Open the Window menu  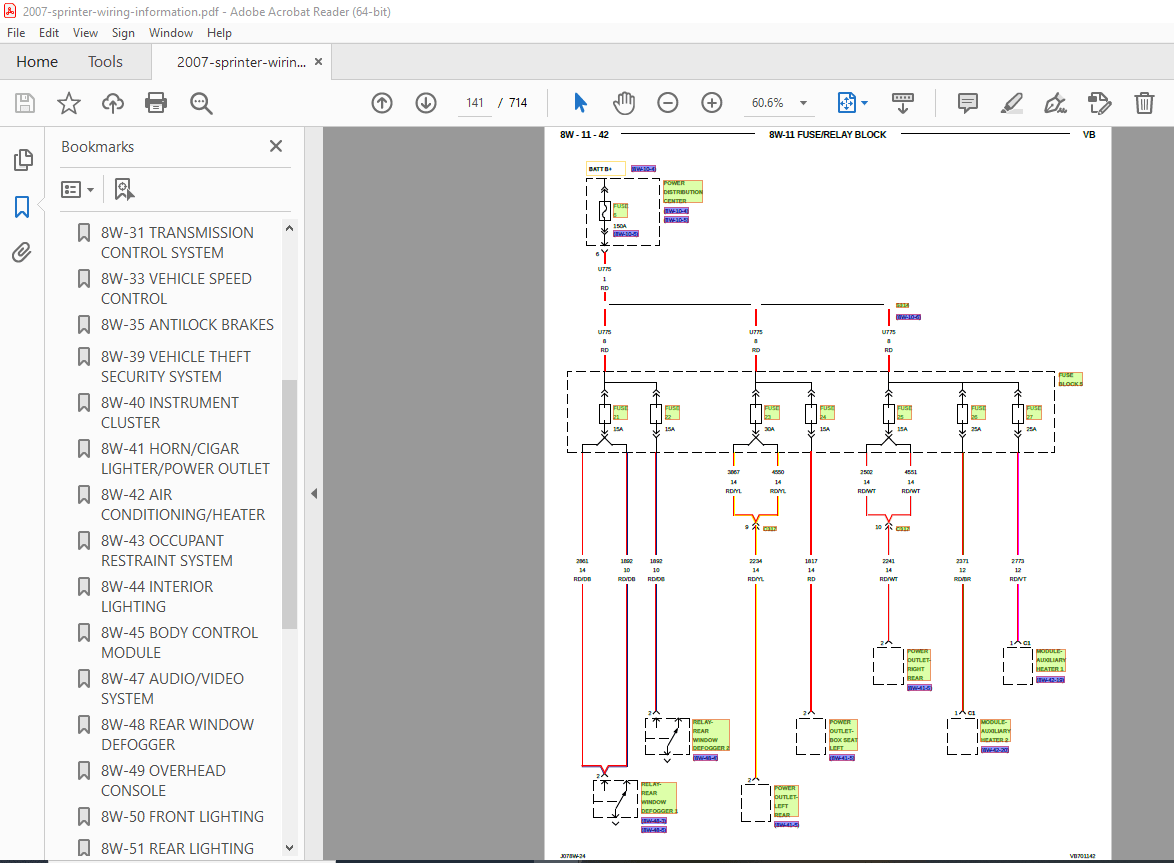[171, 33]
